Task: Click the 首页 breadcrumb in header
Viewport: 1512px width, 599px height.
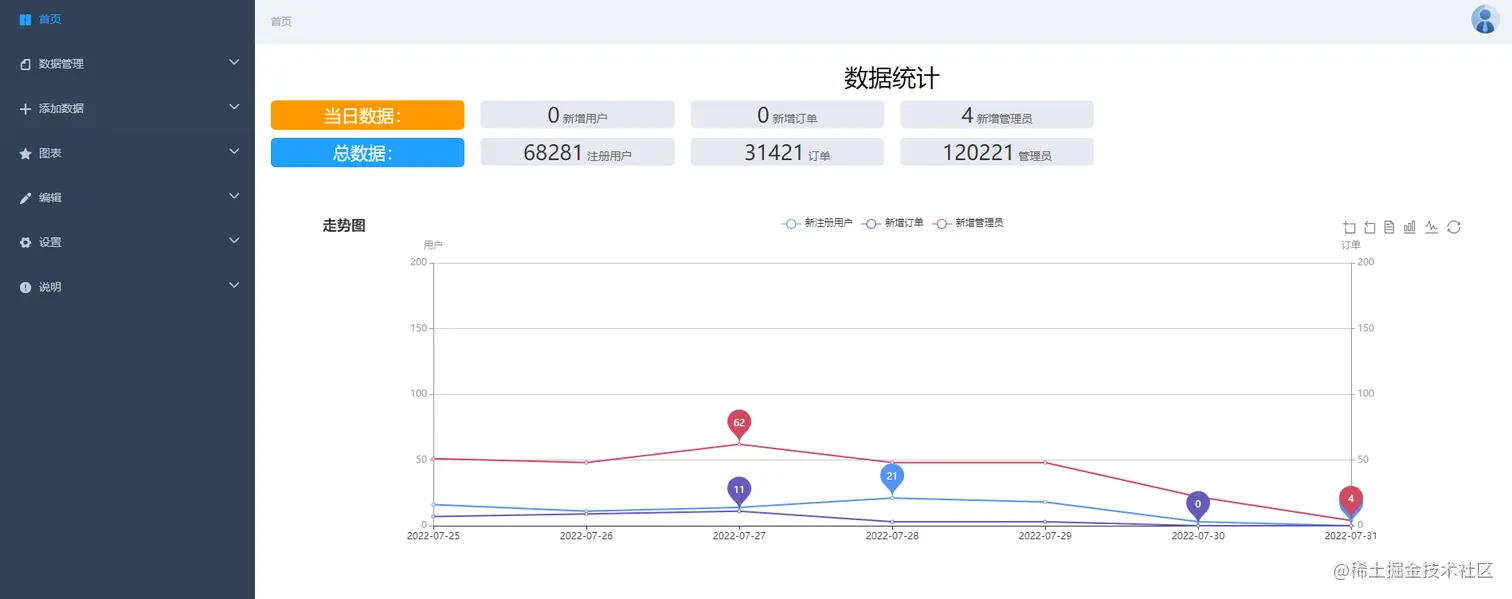Action: (281, 21)
